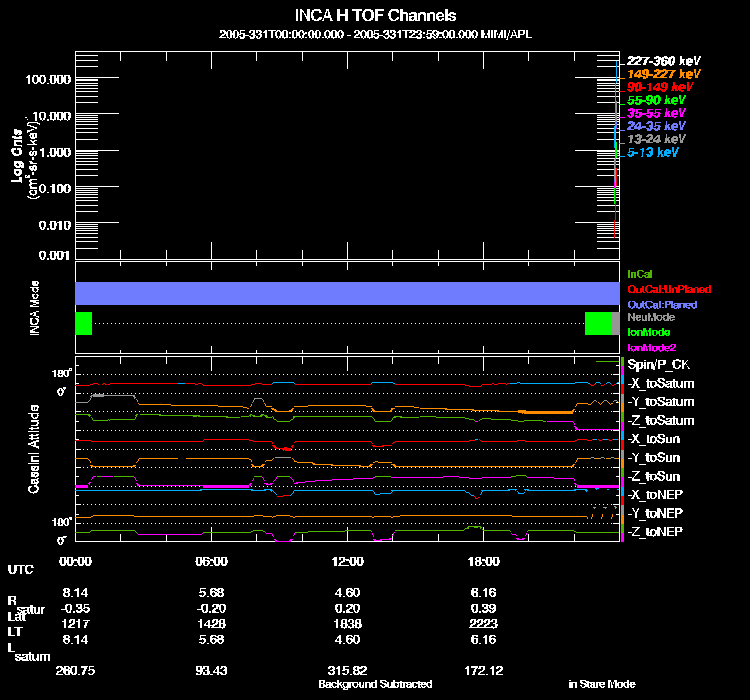The image size is (750, 700).
Task: Click the magenta 35-55 keV legend label
Action: pos(656,113)
